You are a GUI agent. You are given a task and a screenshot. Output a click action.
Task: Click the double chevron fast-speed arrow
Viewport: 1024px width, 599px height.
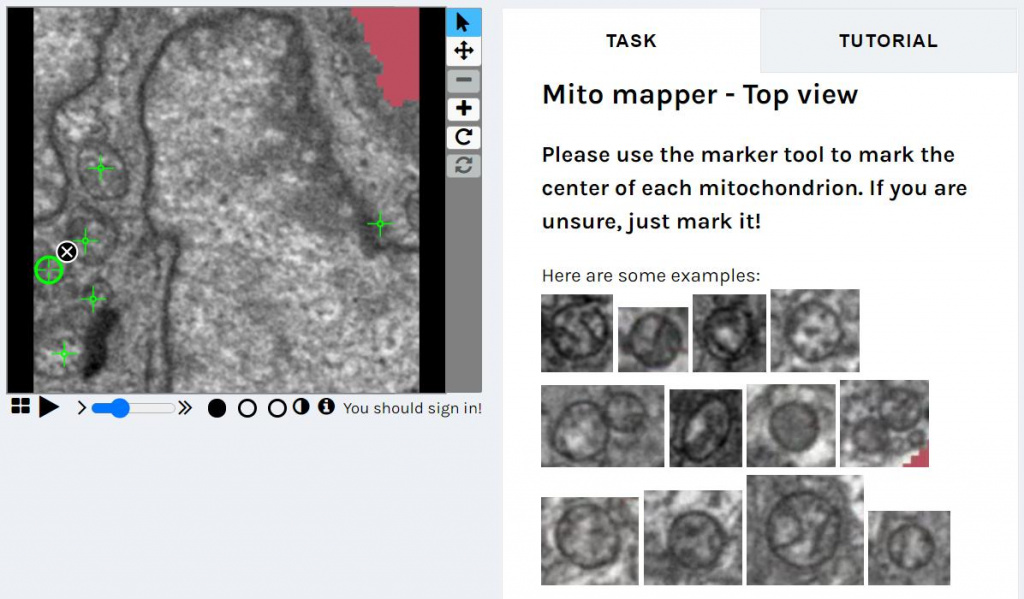(x=185, y=408)
